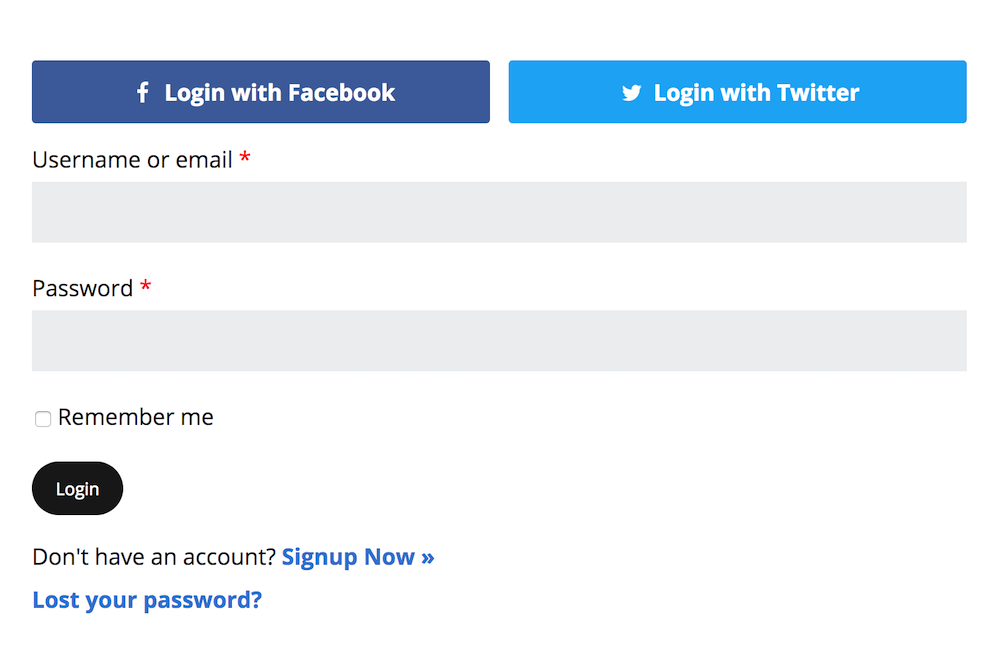Click the red asterisk beside Username or email
This screenshot has height=663, width=1000.
pos(245,157)
